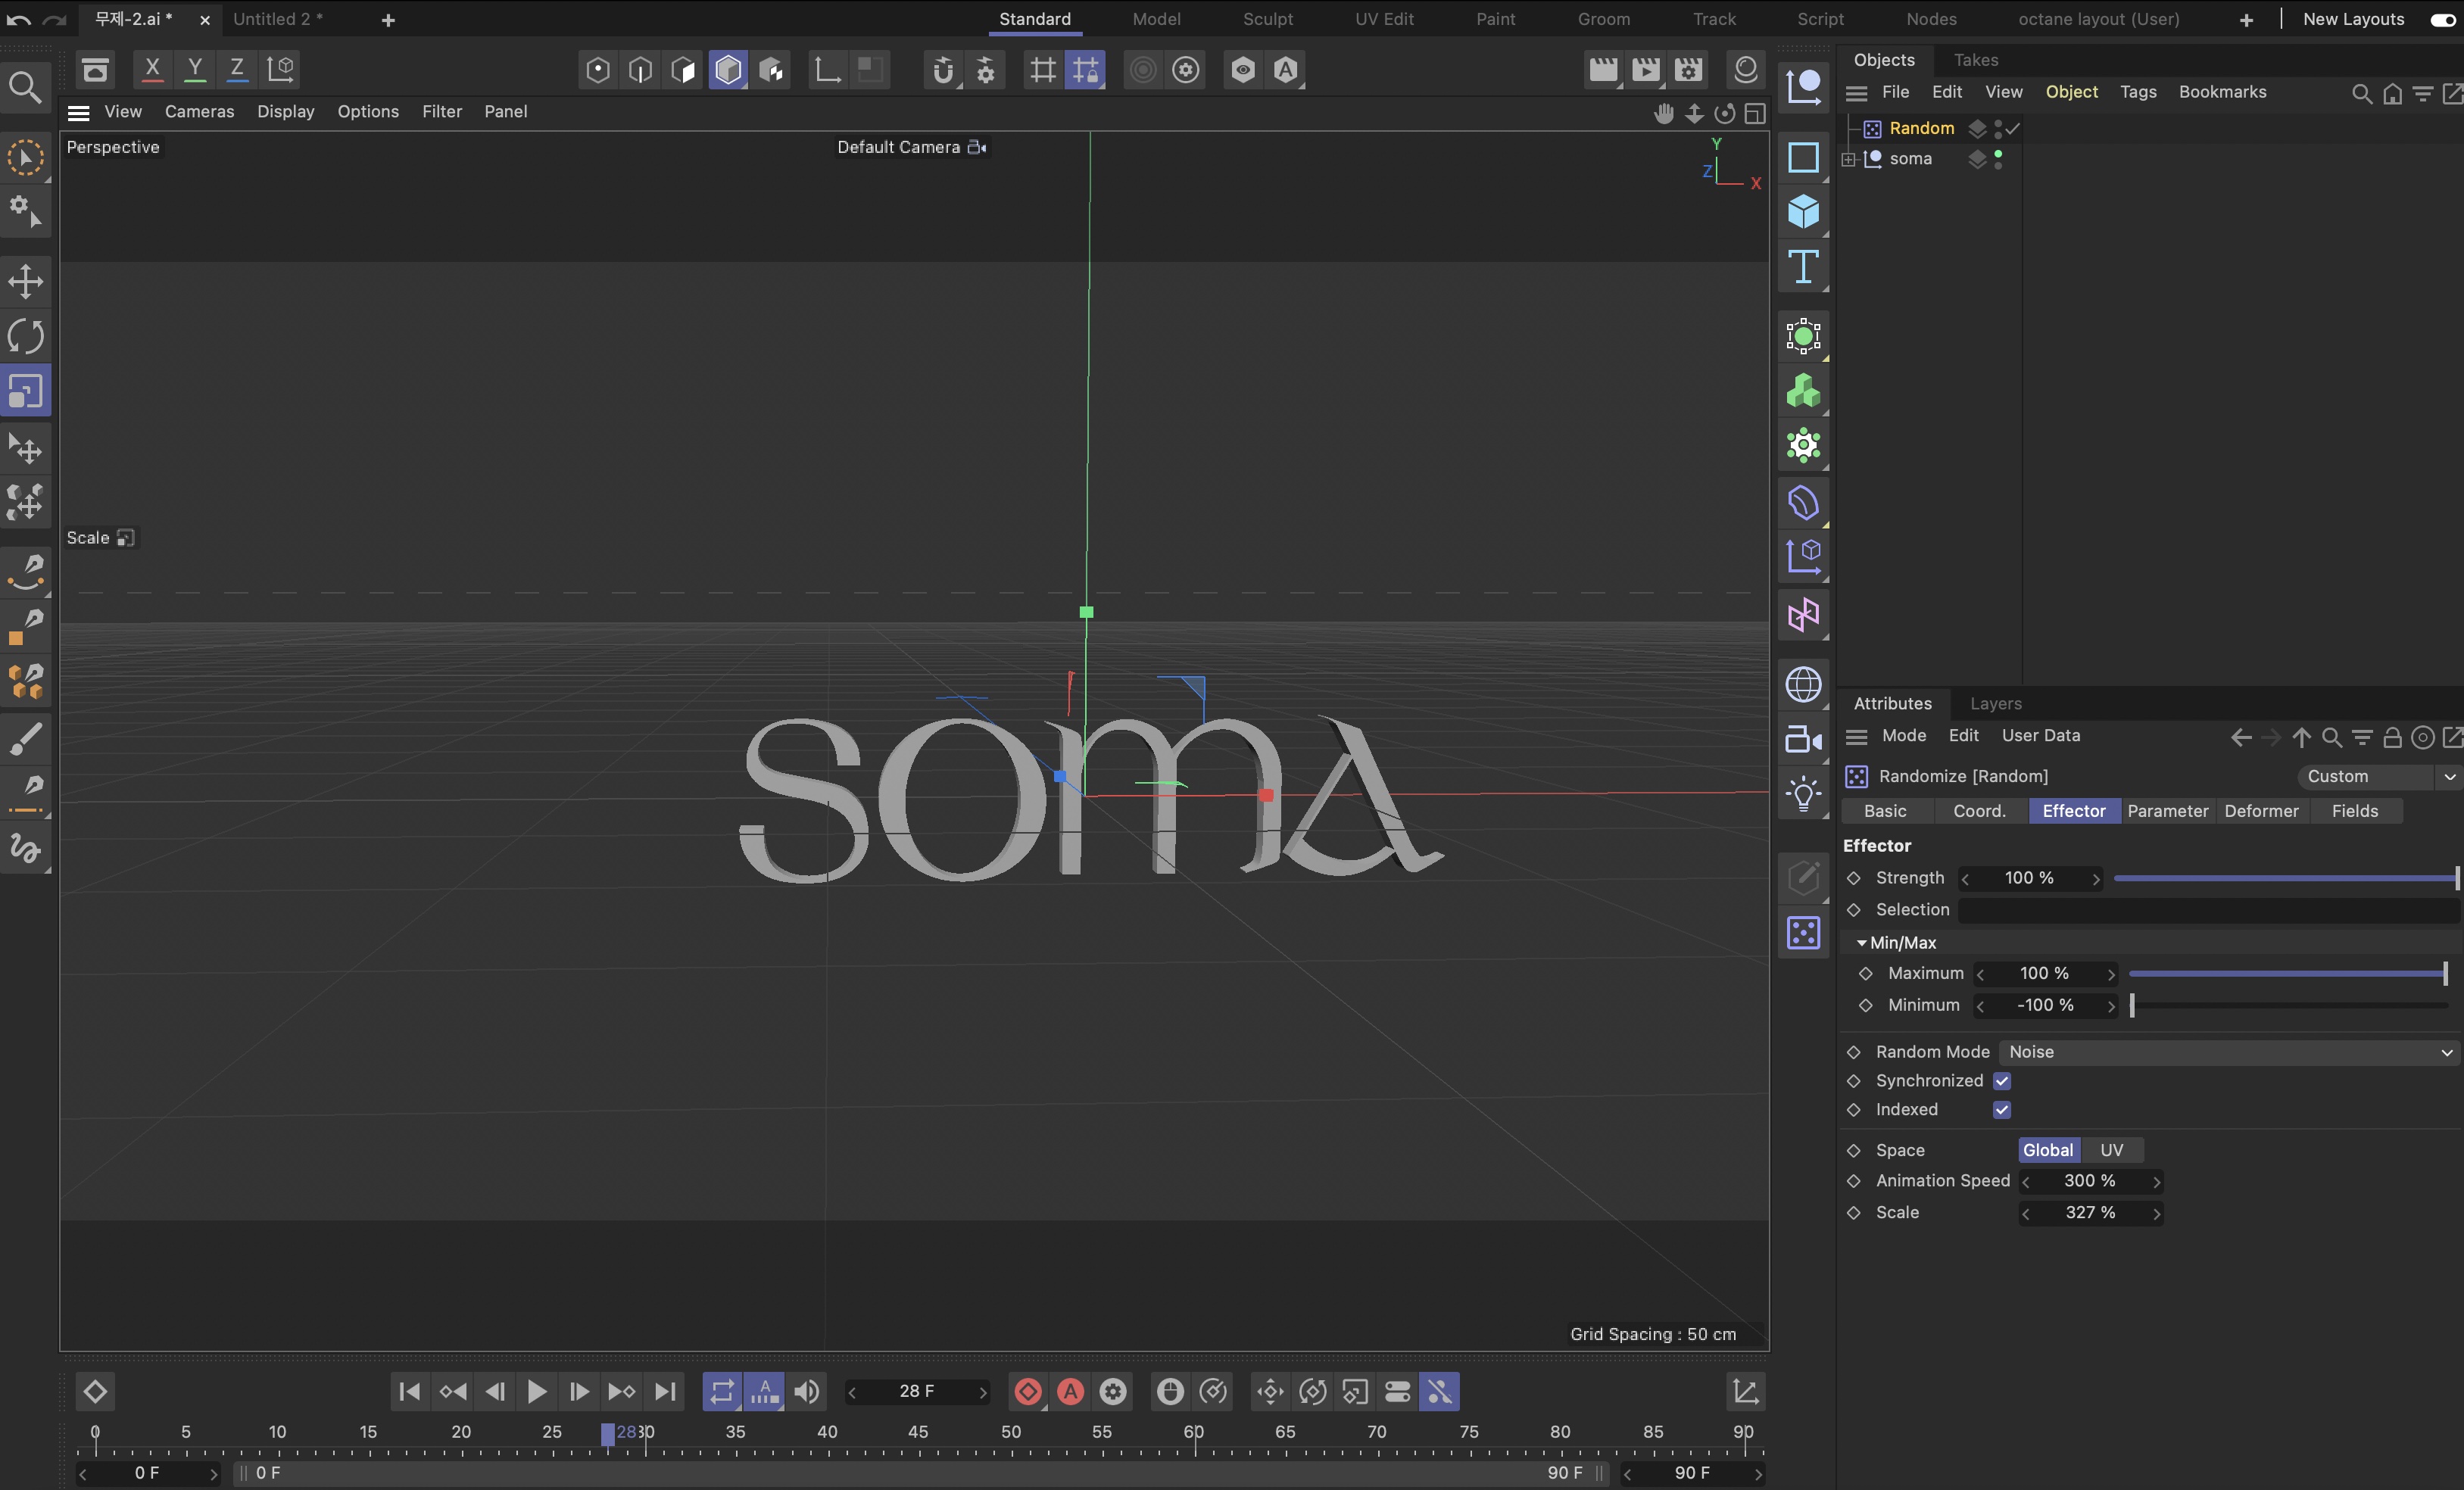Switch to Sculpt layout tab

pyautogui.click(x=1267, y=19)
